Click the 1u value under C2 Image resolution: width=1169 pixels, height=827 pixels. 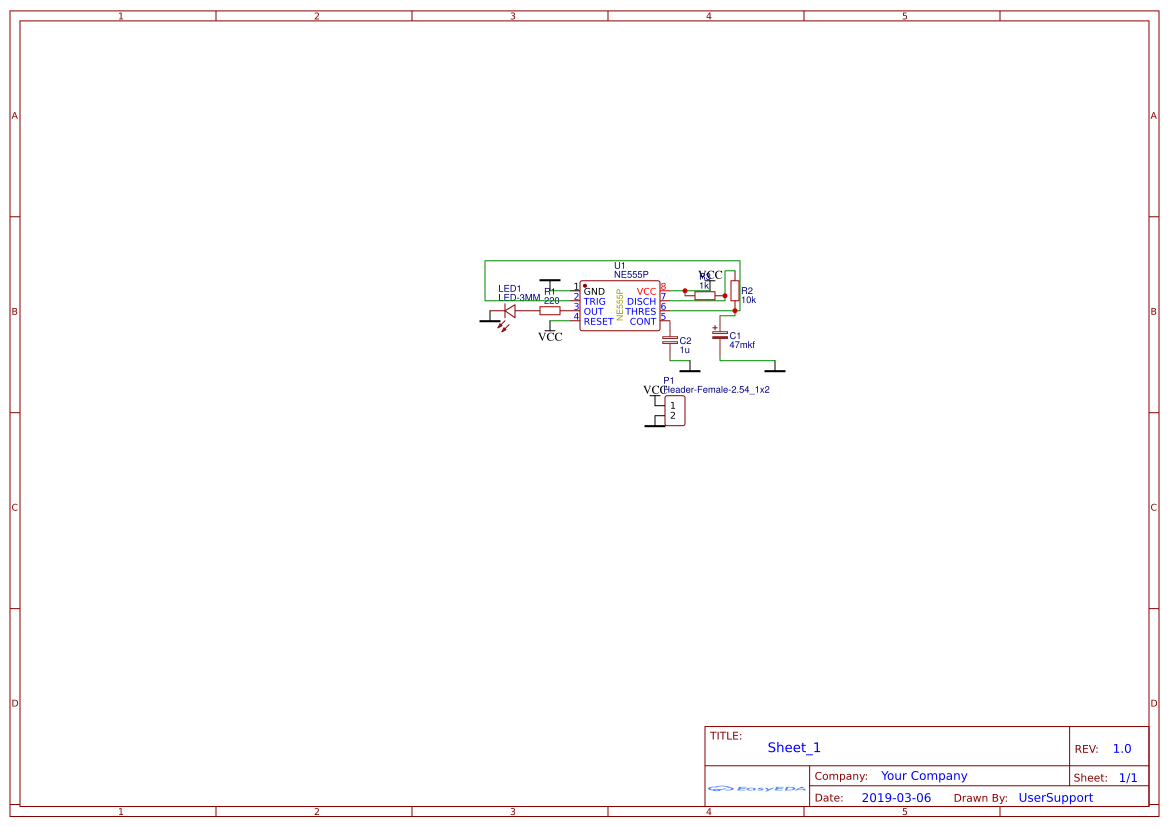click(684, 350)
